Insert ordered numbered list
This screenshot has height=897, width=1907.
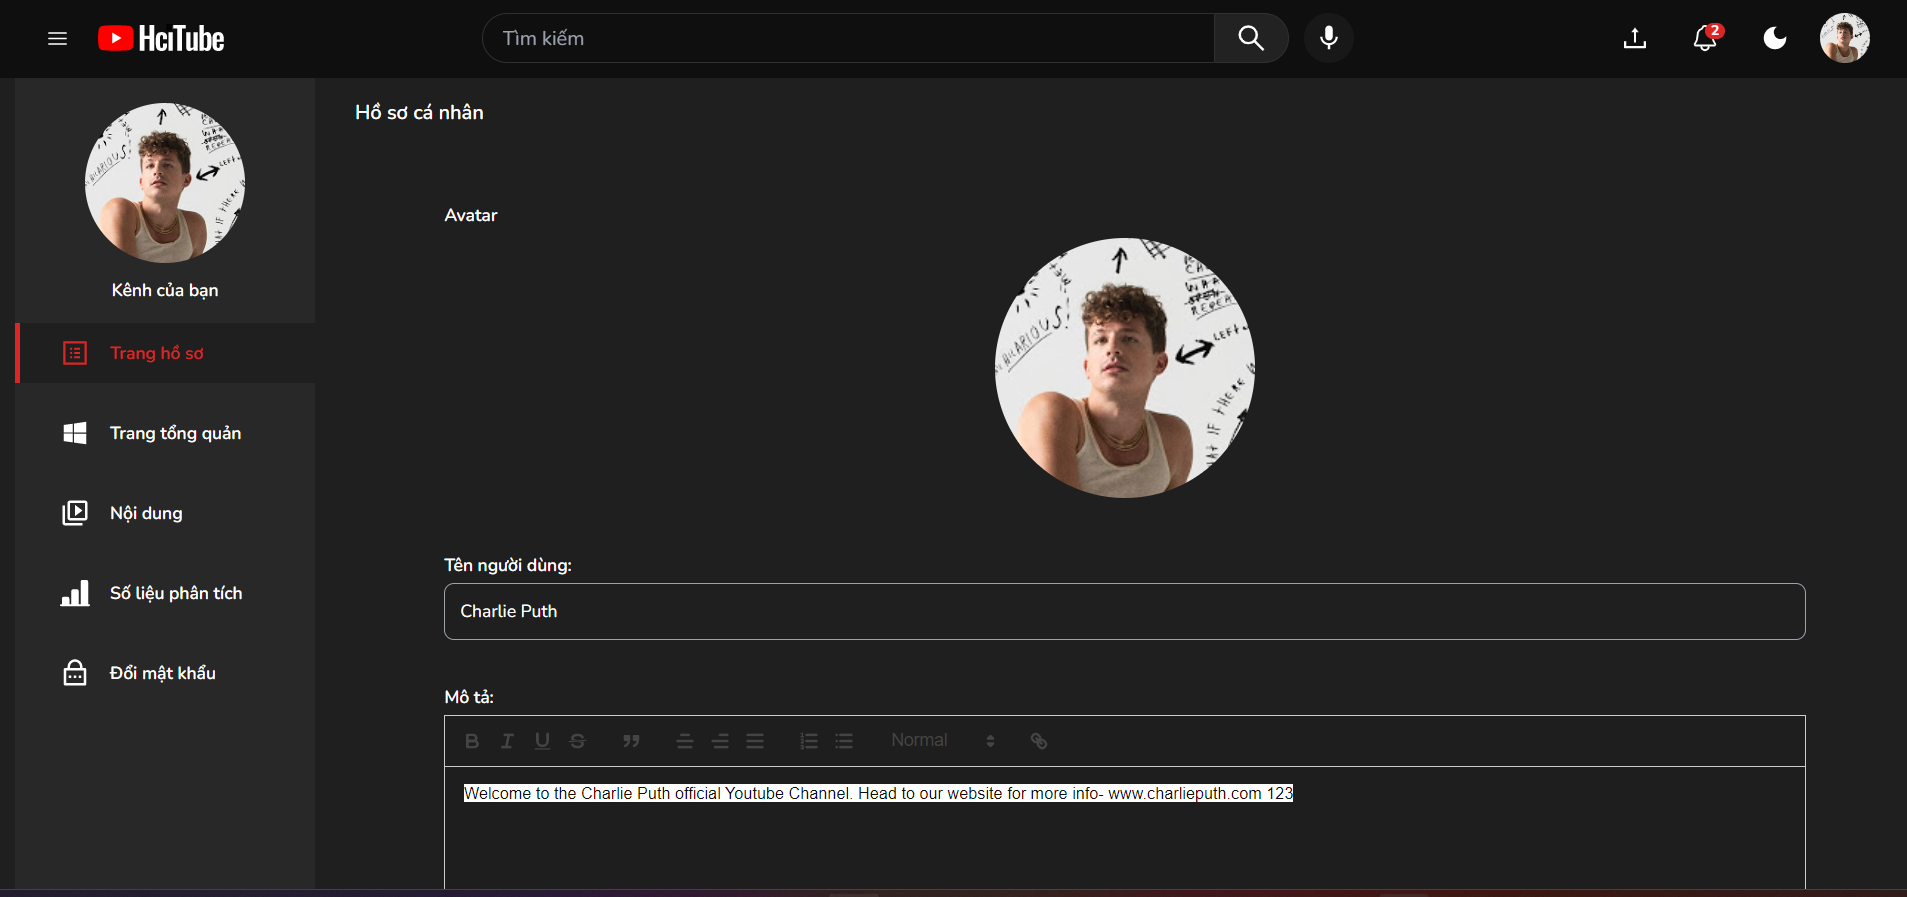point(809,741)
